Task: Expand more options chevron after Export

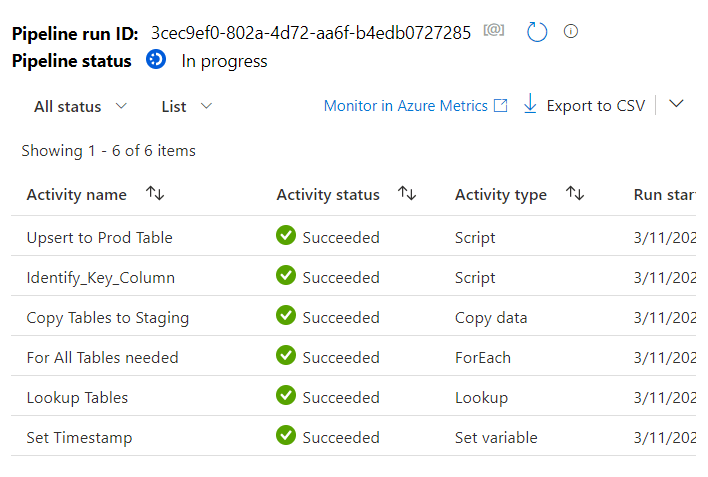Action: [676, 104]
